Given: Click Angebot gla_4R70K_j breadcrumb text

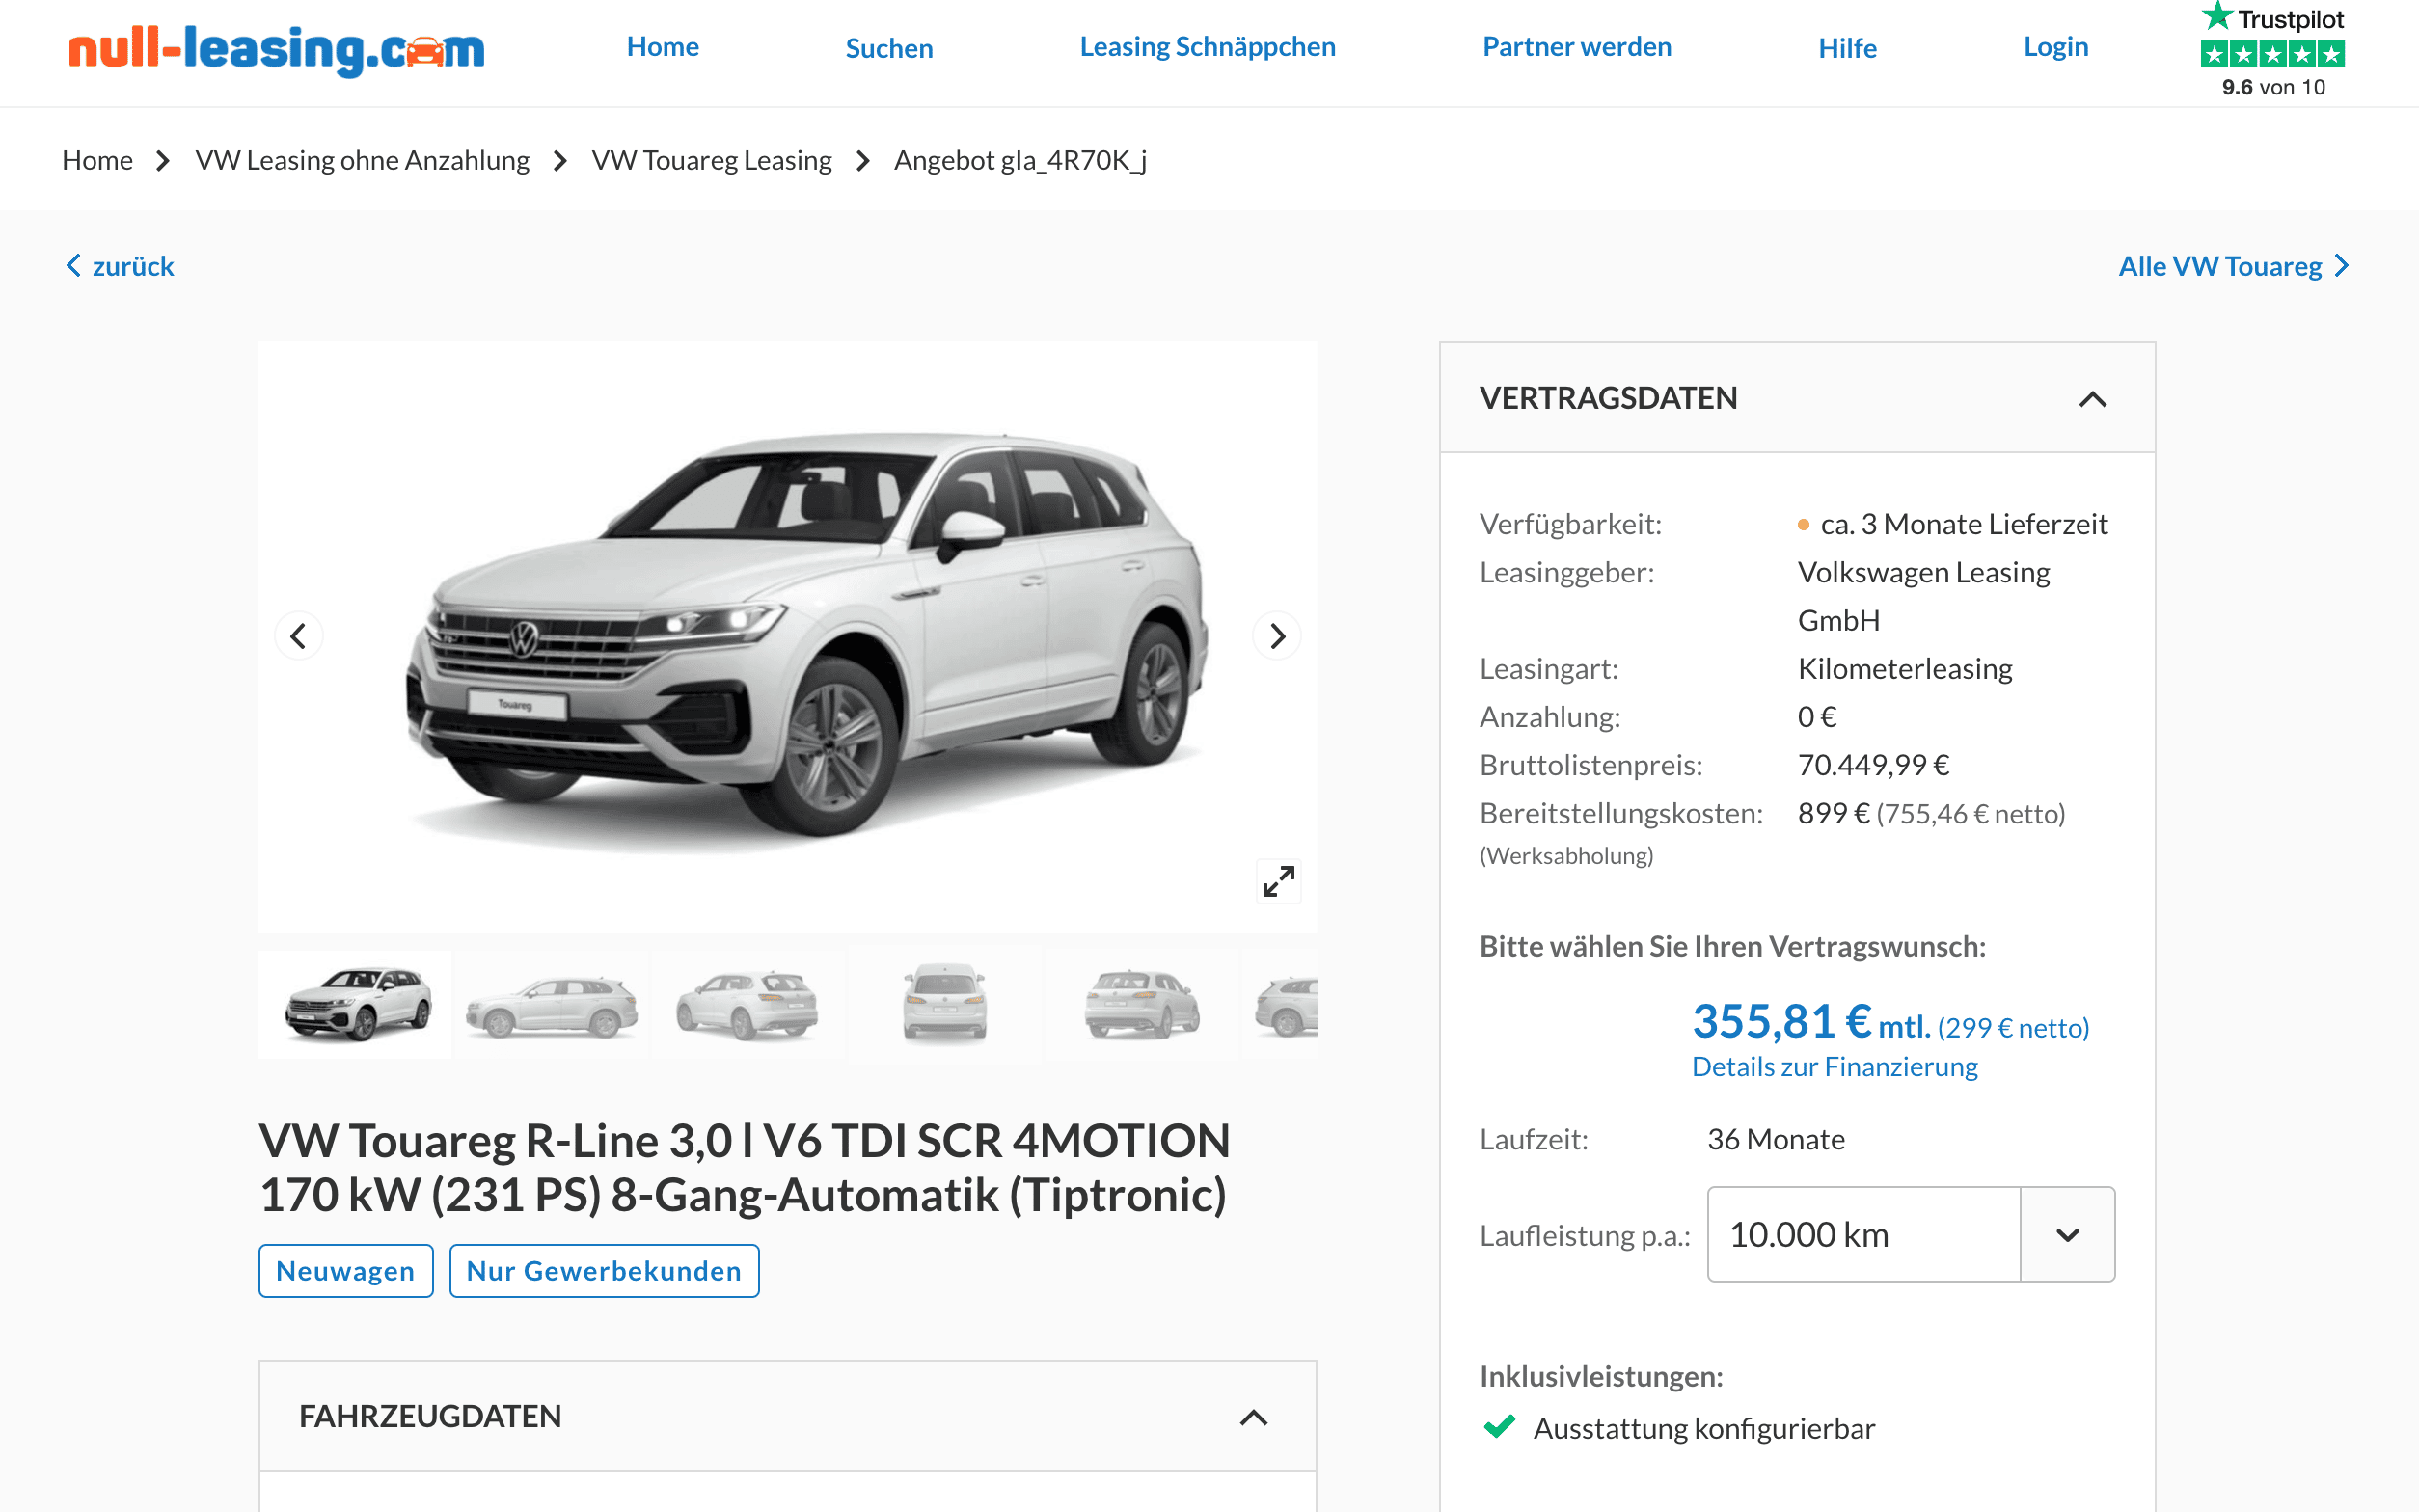Looking at the screenshot, I should pos(1020,160).
